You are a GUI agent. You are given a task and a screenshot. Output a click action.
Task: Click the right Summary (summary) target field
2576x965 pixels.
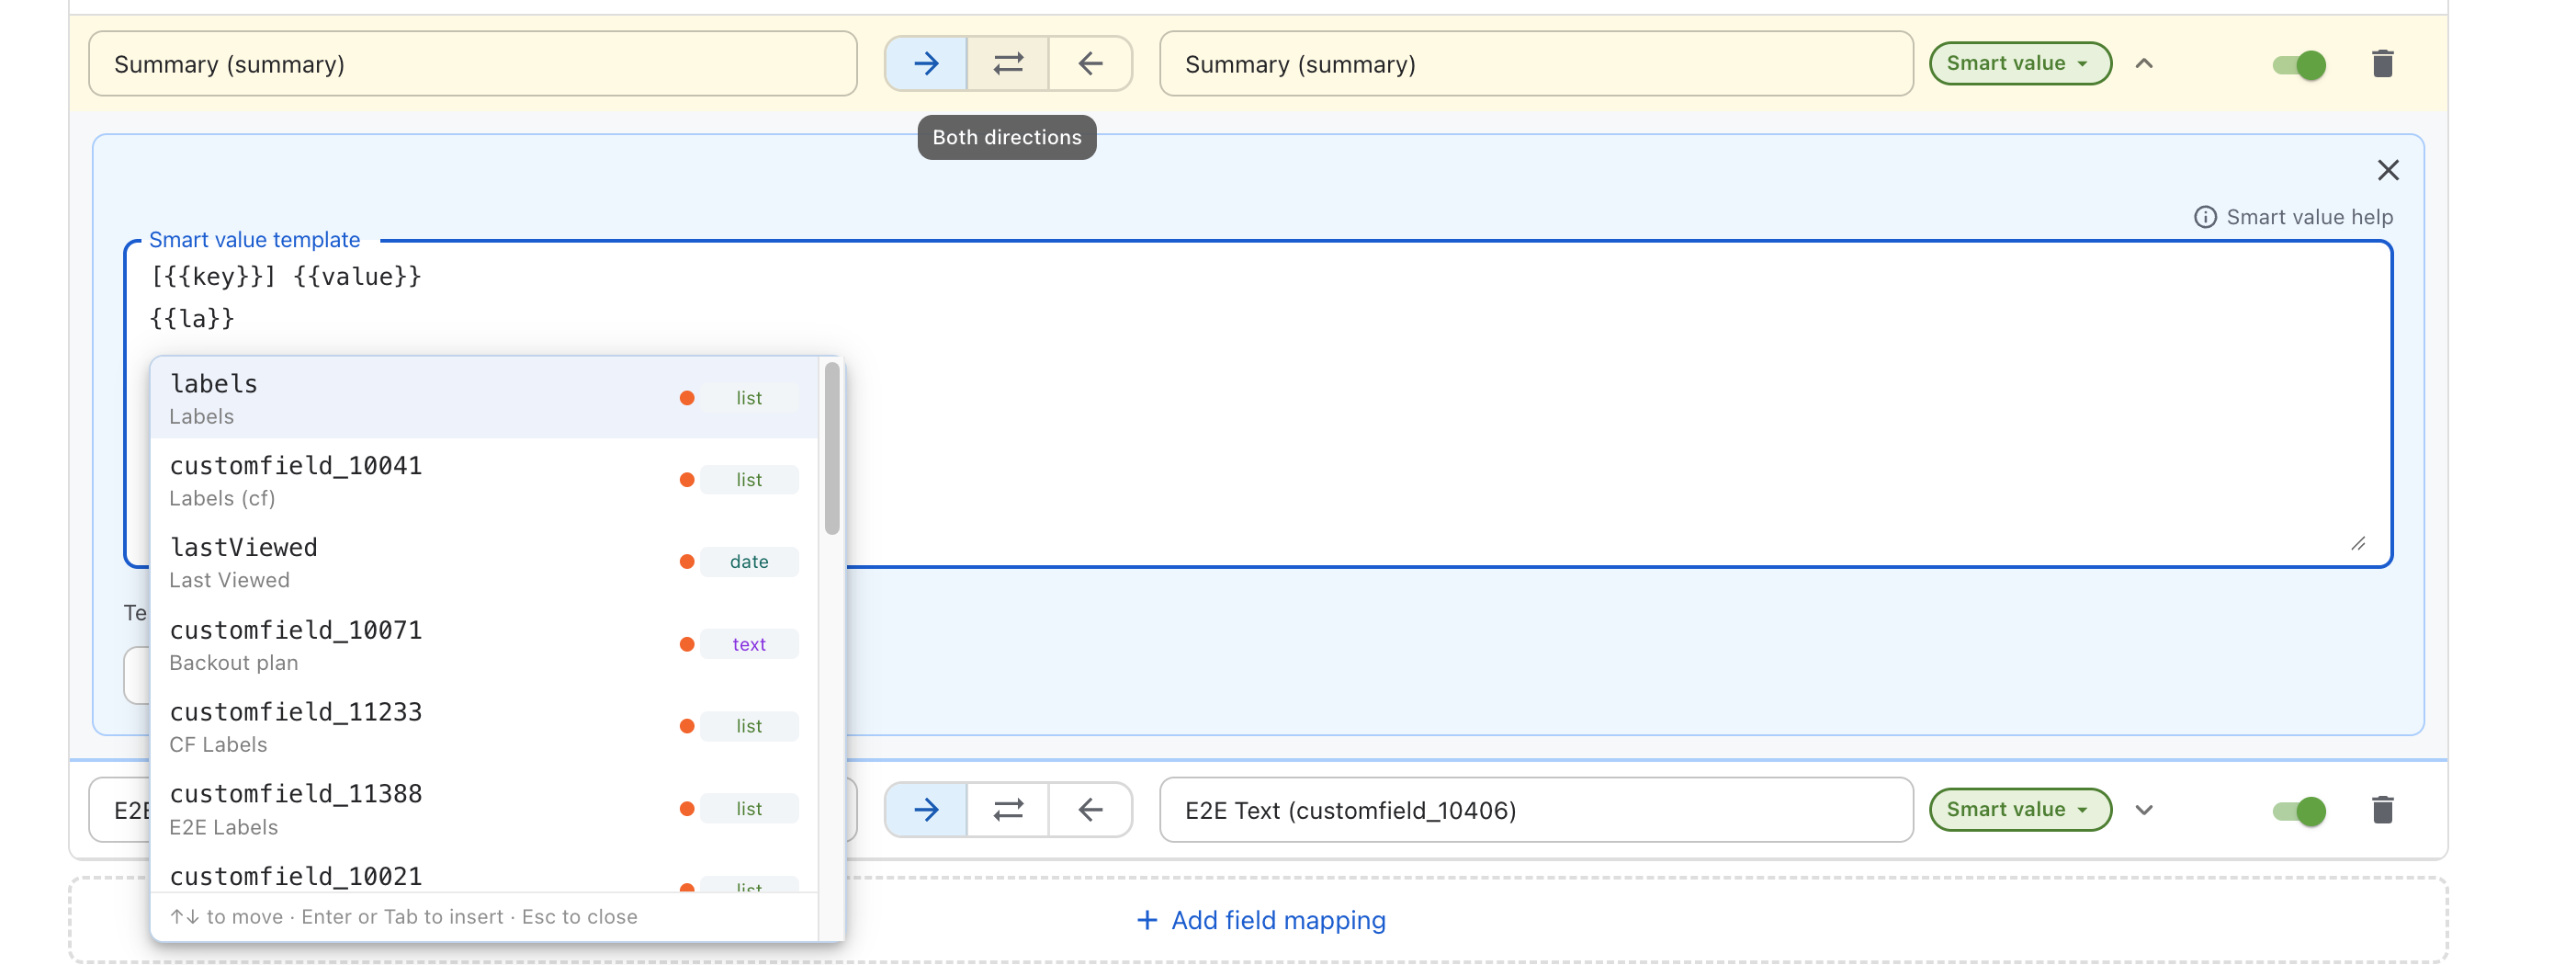coord(1536,64)
